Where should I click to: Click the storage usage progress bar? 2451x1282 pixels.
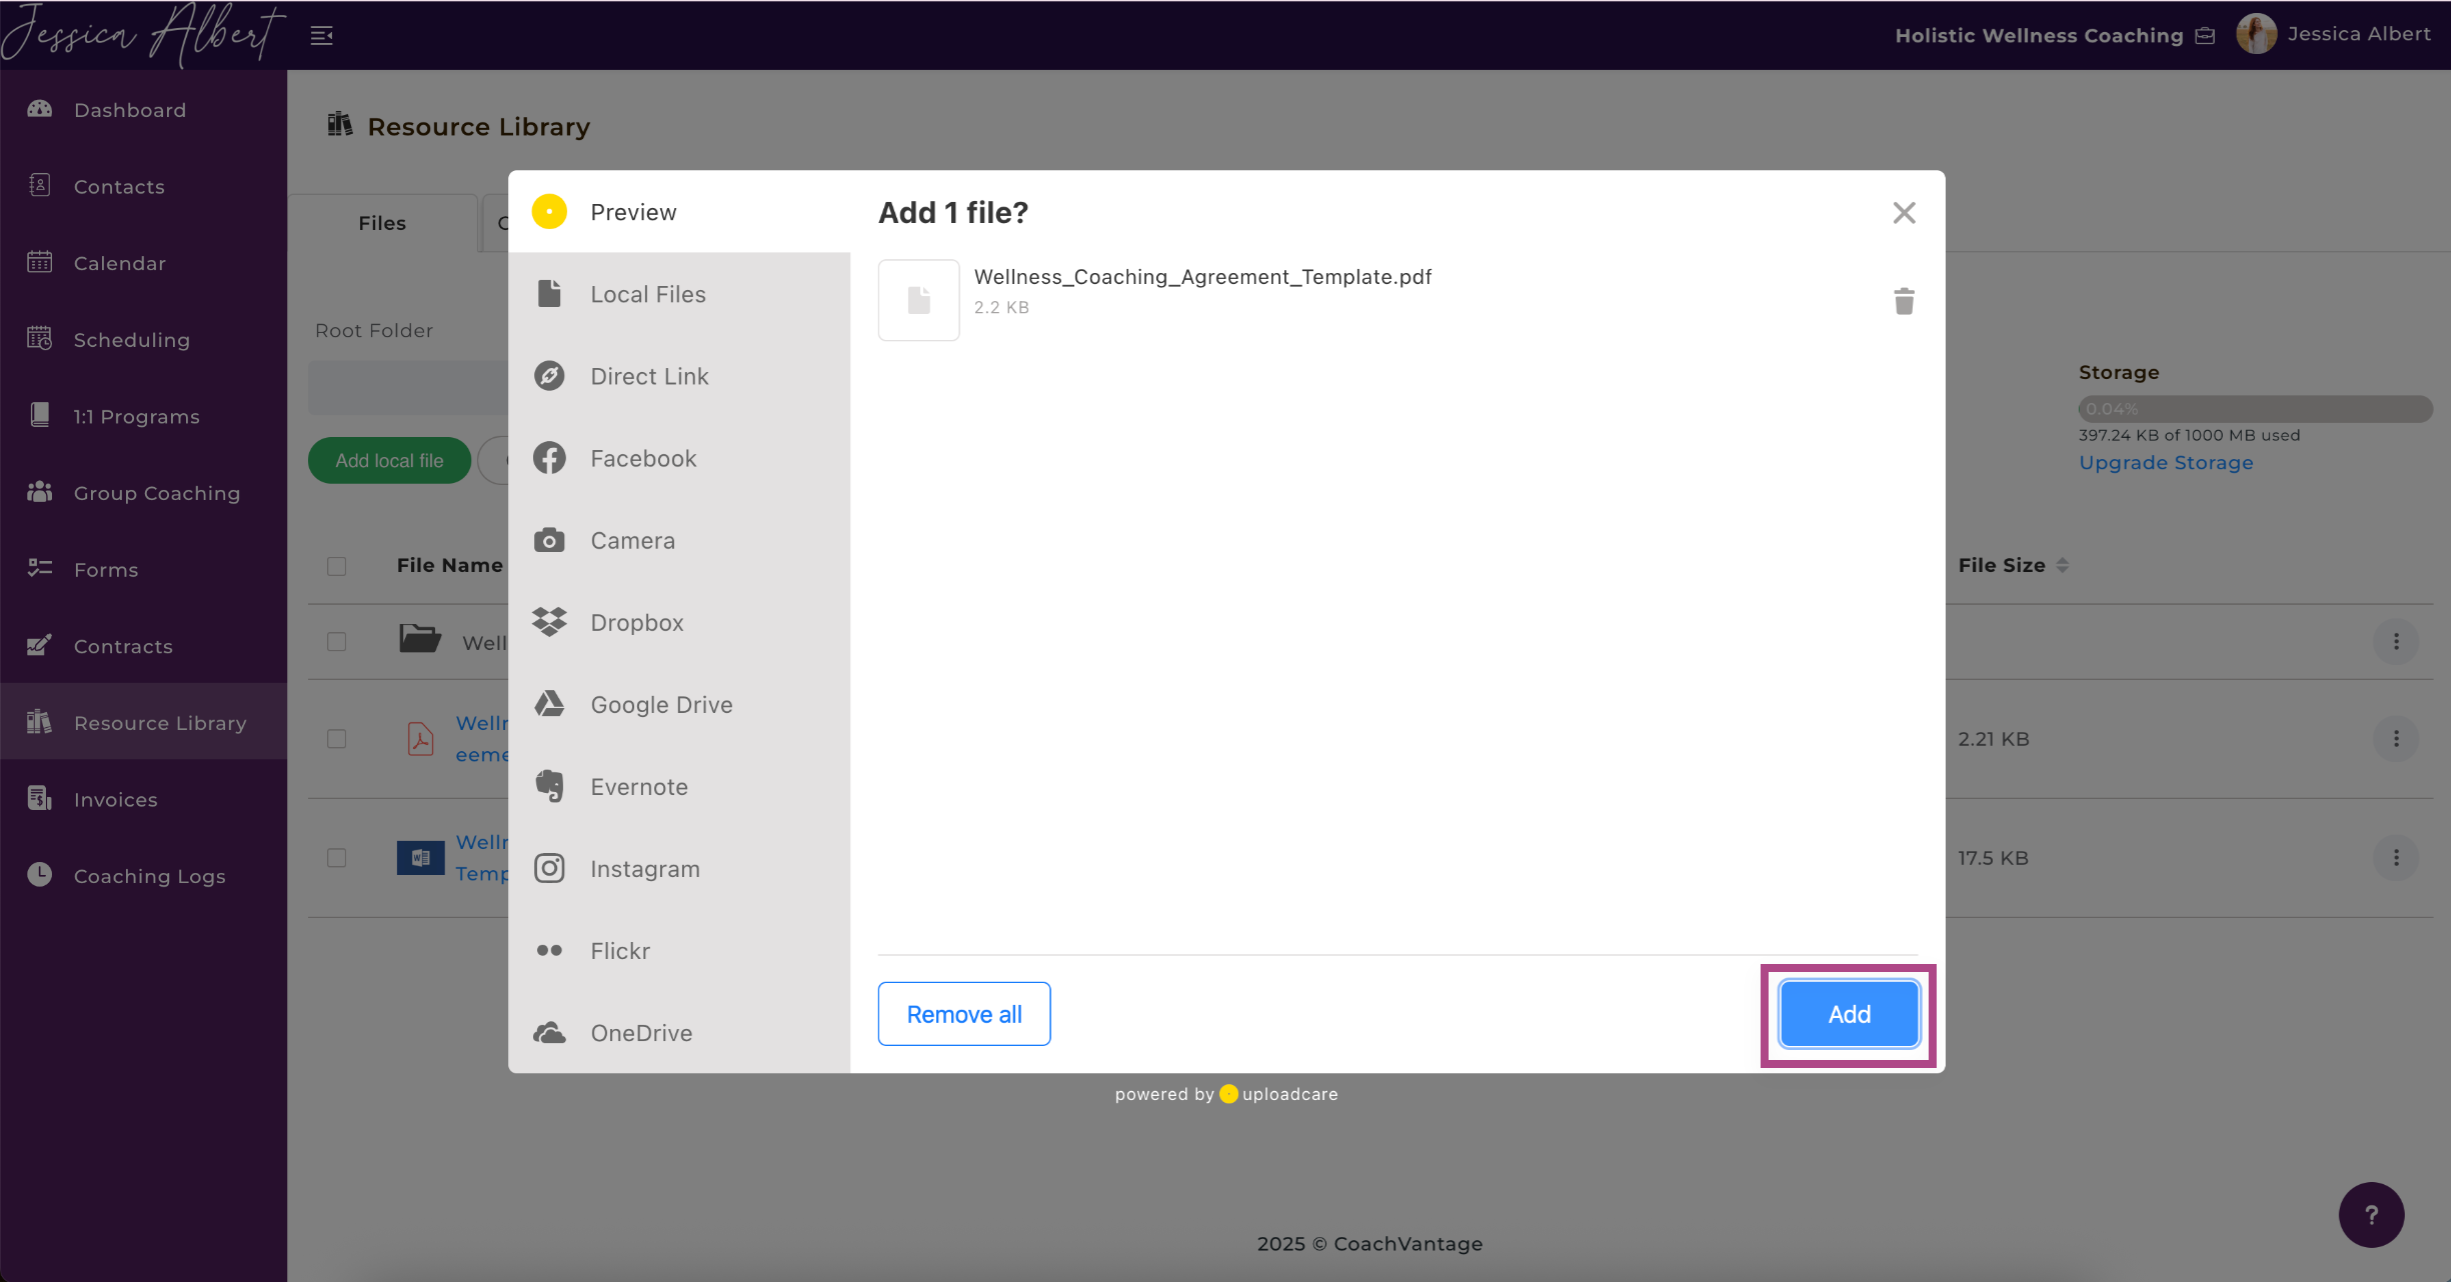tap(2254, 409)
